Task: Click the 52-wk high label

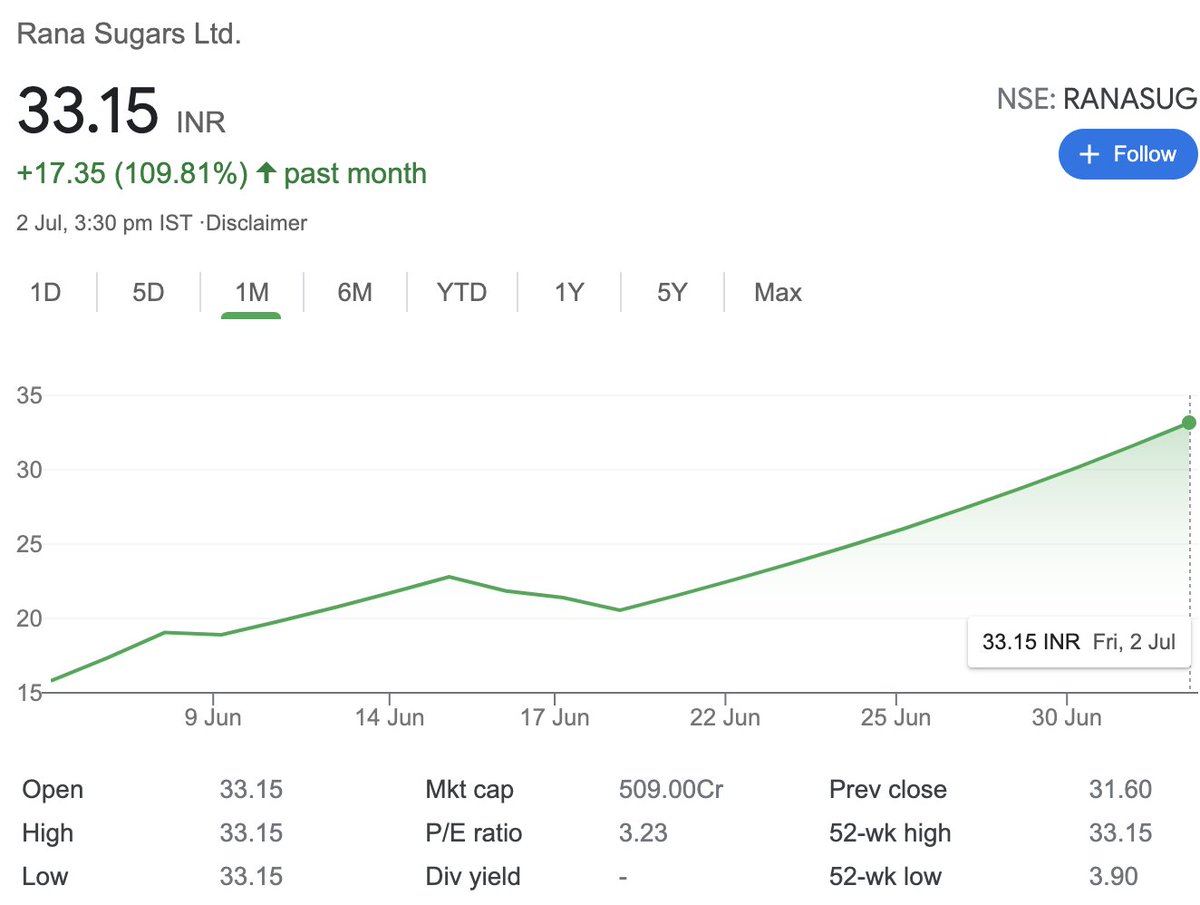Action: (890, 833)
